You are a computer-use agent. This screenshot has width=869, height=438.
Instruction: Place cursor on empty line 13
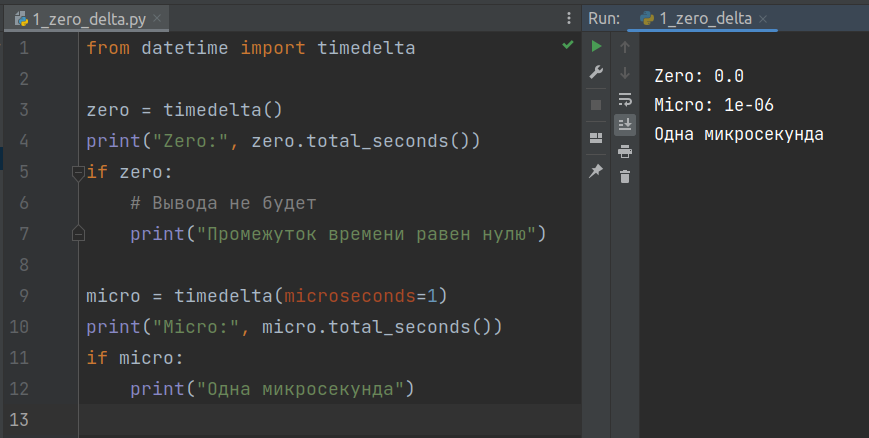pos(330,420)
